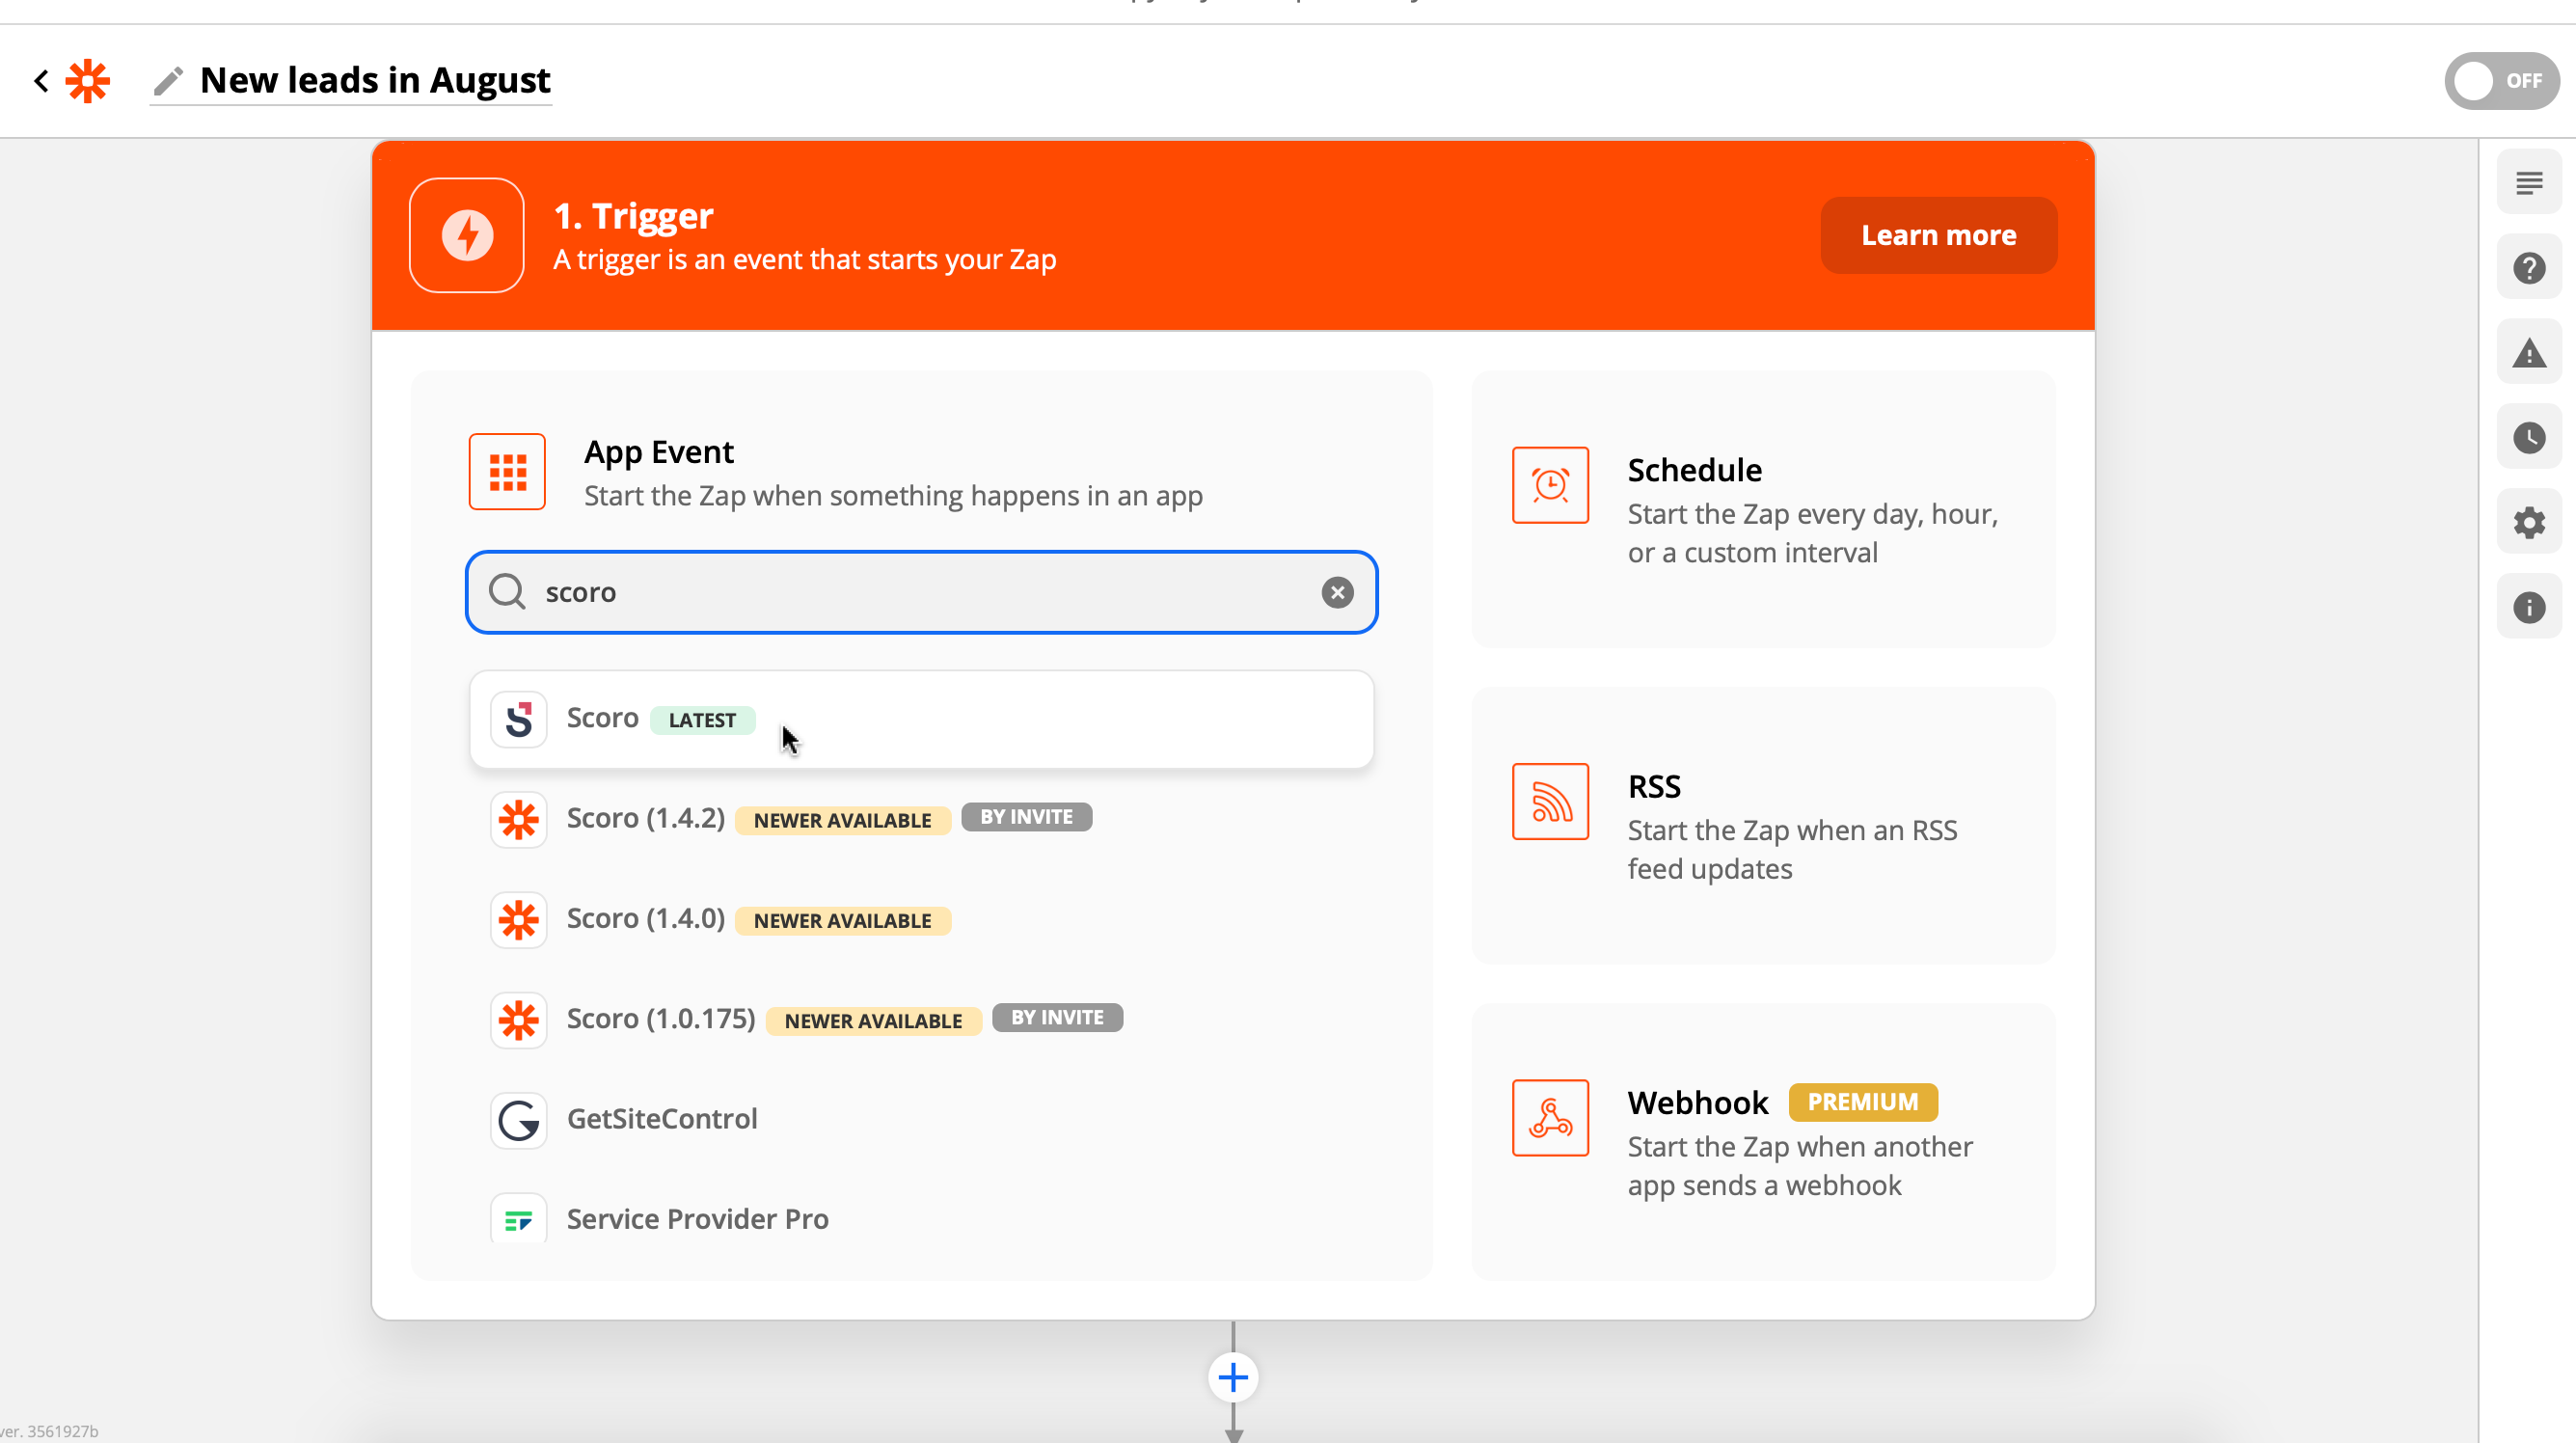Viewport: 2576px width, 1443px height.
Task: Open the help question mark icon
Action: point(2529,268)
